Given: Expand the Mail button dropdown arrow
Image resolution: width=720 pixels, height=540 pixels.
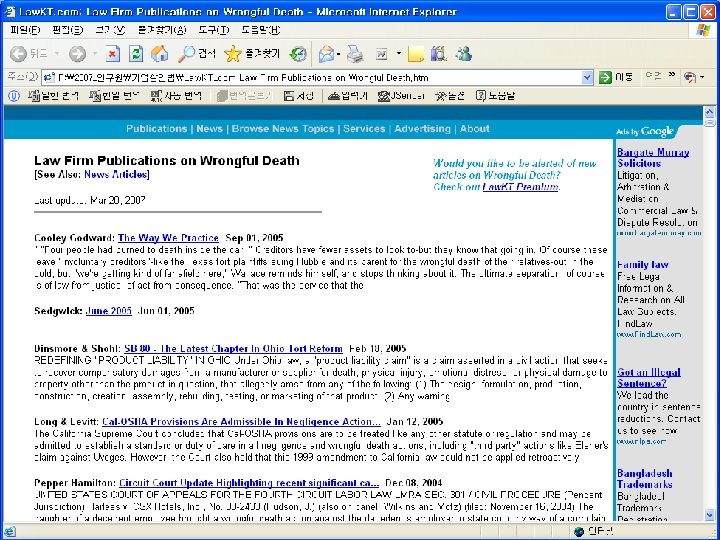Looking at the screenshot, I should coord(338,54).
